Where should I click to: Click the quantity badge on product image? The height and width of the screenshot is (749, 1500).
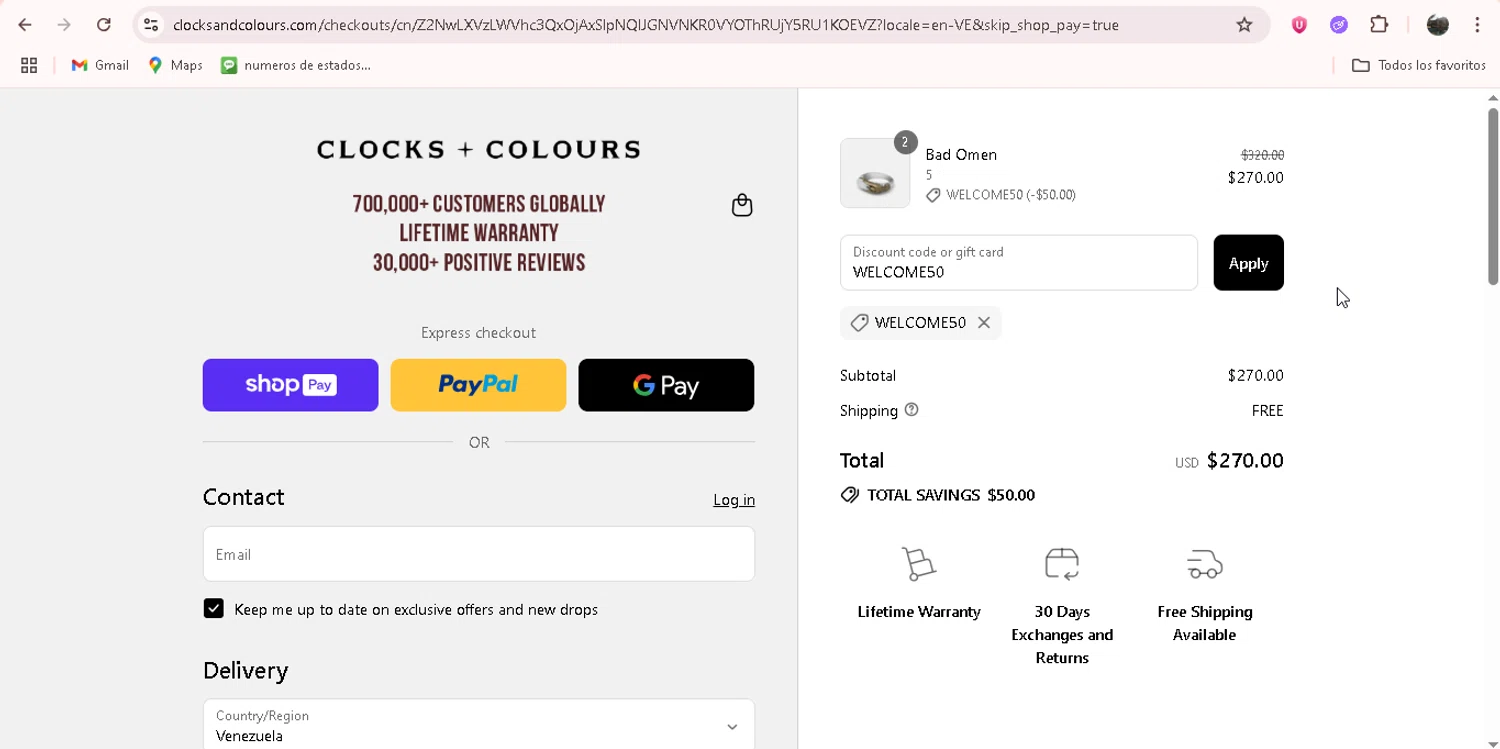tap(905, 142)
